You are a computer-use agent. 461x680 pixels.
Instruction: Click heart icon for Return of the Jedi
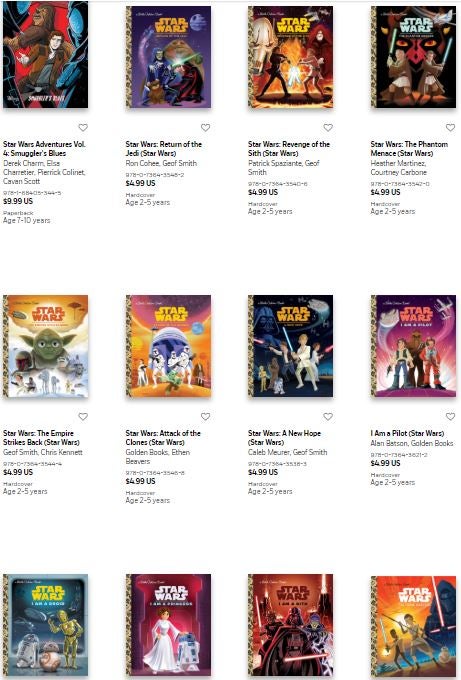[x=205, y=128]
